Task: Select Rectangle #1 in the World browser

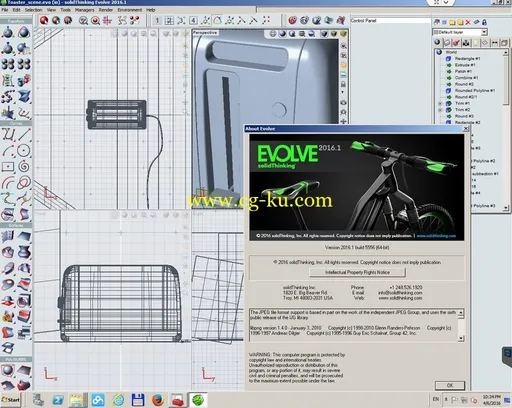Action: click(x=467, y=59)
